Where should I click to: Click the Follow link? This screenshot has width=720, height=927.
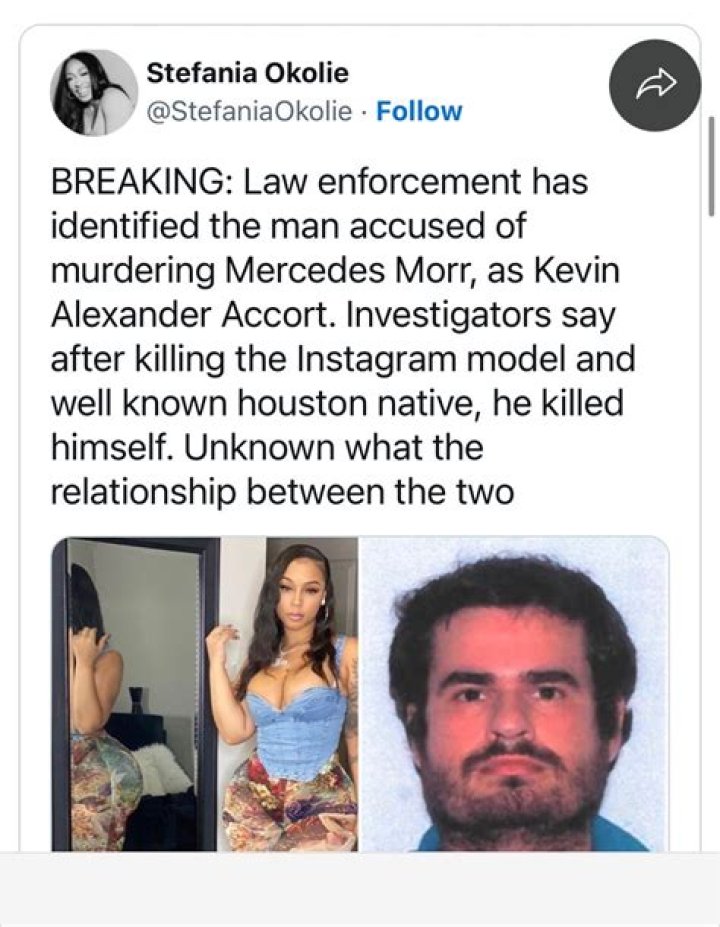pos(419,111)
